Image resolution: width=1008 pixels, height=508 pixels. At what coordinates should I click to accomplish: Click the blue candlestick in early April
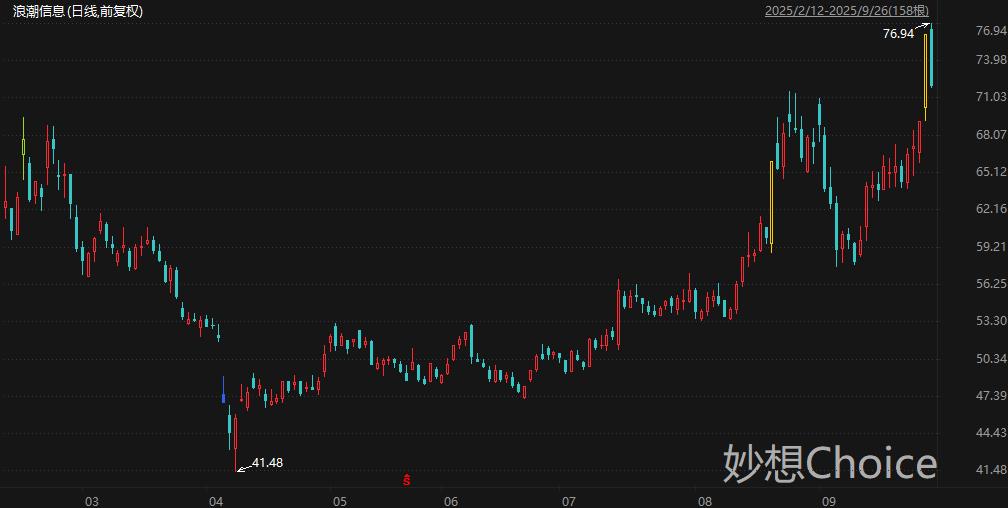point(223,392)
